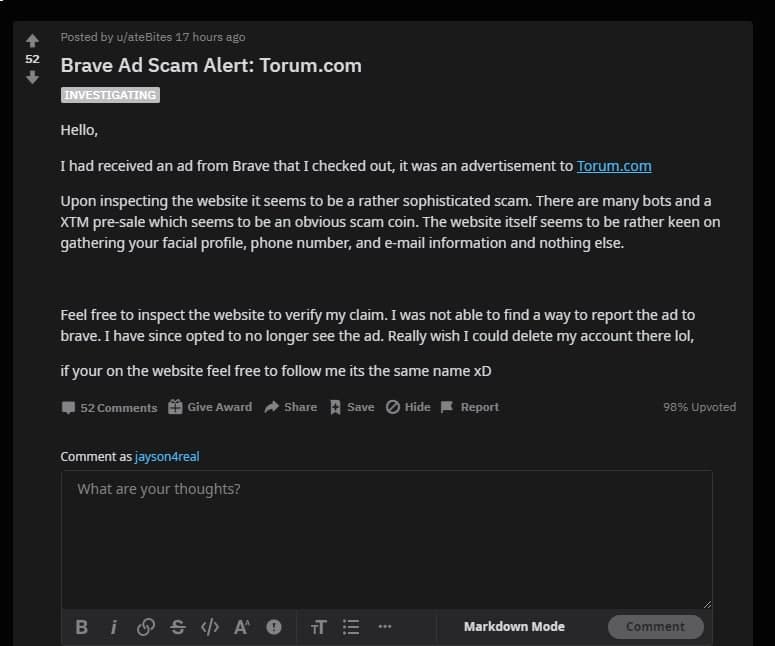Switch editor to Markdown Mode

point(514,626)
